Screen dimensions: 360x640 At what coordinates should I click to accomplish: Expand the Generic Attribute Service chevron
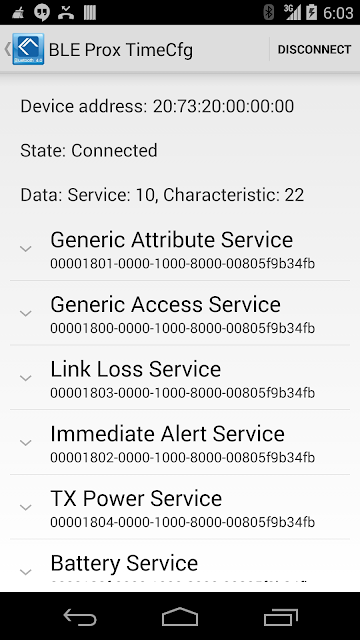coord(26,248)
